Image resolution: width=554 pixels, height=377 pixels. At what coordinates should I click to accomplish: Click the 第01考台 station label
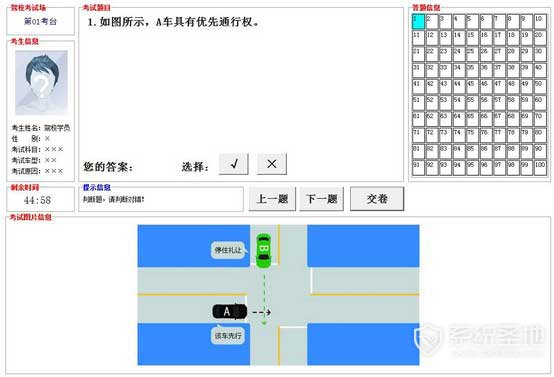(x=40, y=22)
